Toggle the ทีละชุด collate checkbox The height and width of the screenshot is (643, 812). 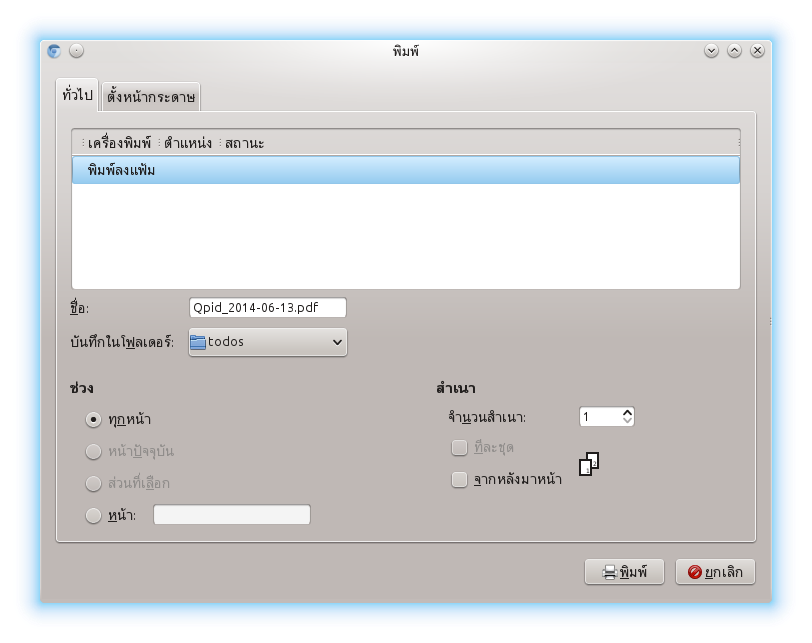coord(459,448)
